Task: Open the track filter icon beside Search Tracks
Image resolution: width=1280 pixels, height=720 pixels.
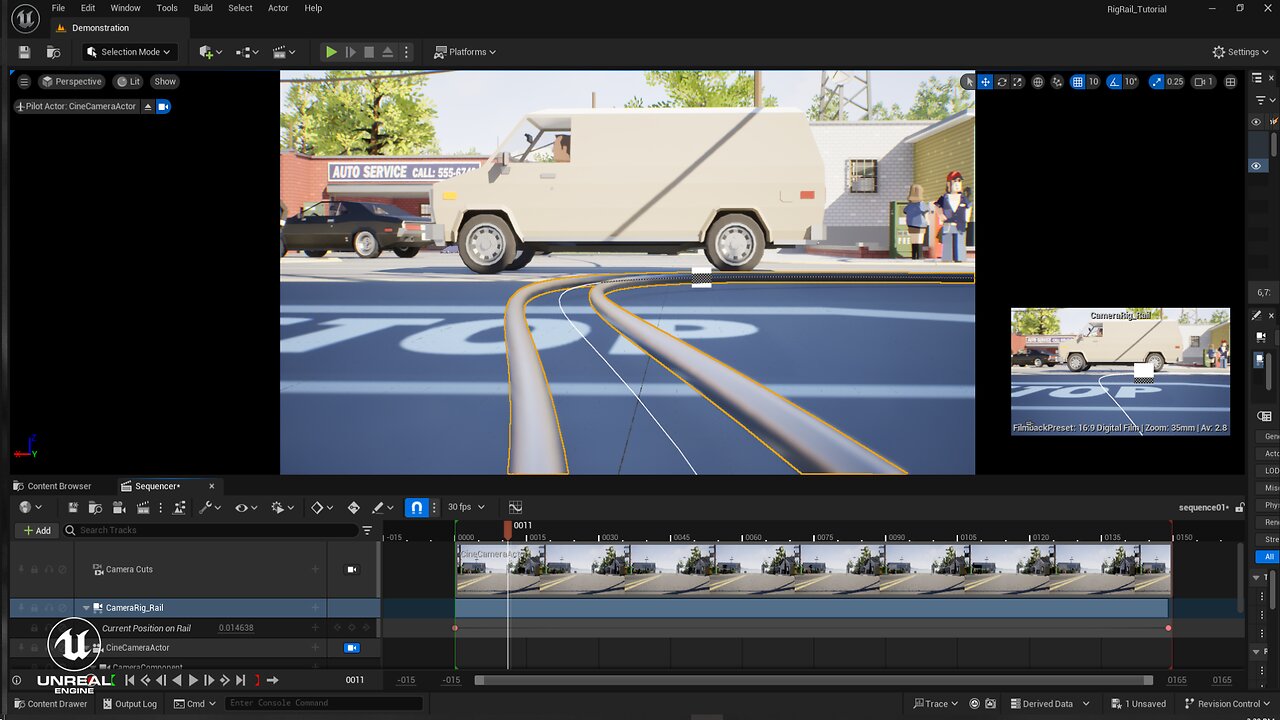Action: (x=367, y=531)
